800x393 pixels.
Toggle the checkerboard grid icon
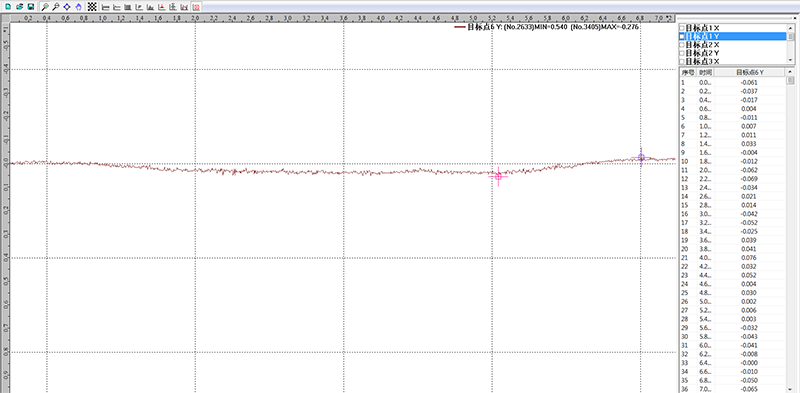92,7
